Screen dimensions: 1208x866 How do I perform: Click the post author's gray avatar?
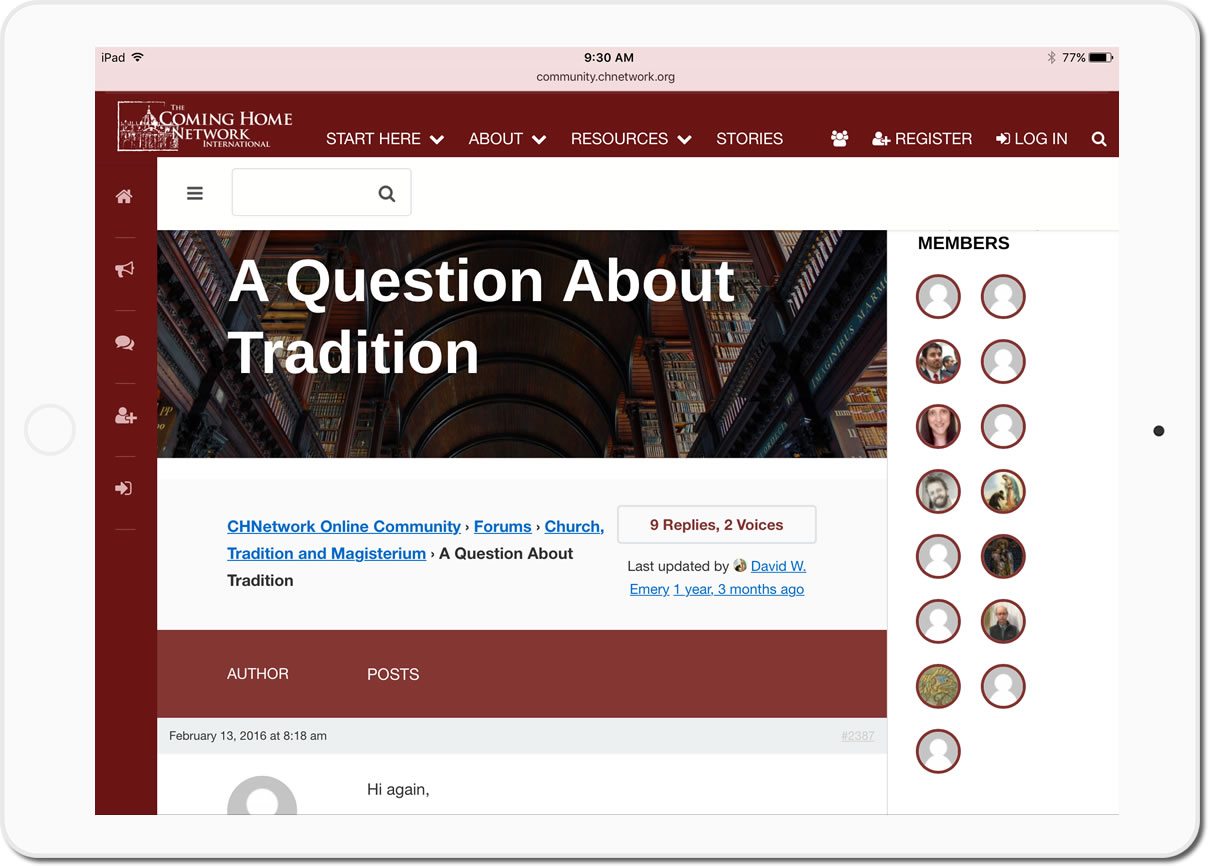click(x=262, y=795)
